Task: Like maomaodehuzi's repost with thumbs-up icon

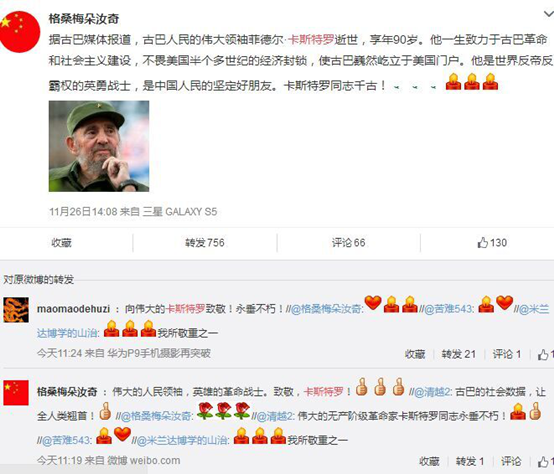Action: click(x=545, y=354)
